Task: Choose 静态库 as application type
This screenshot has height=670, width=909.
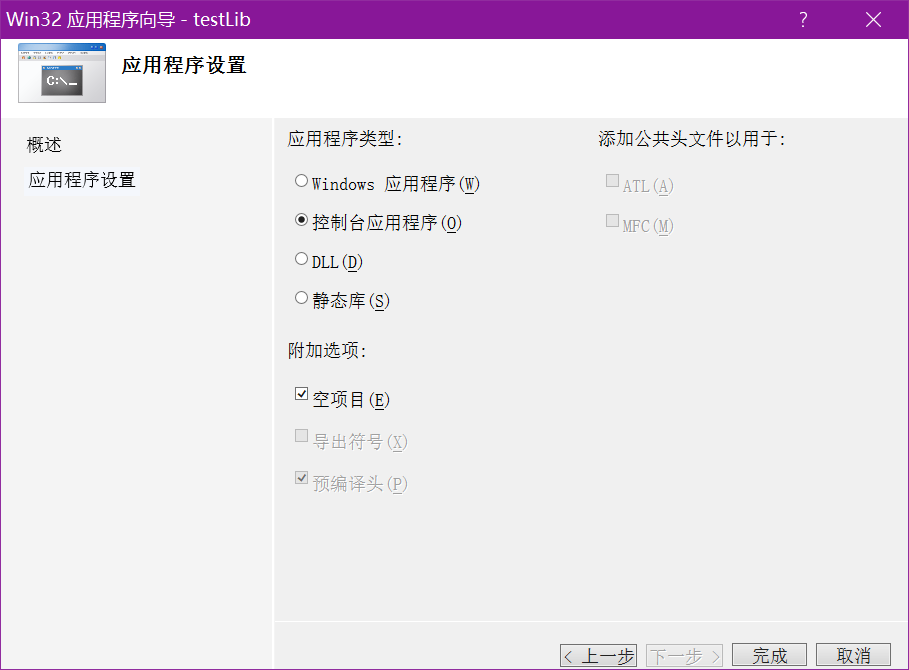Action: (301, 298)
